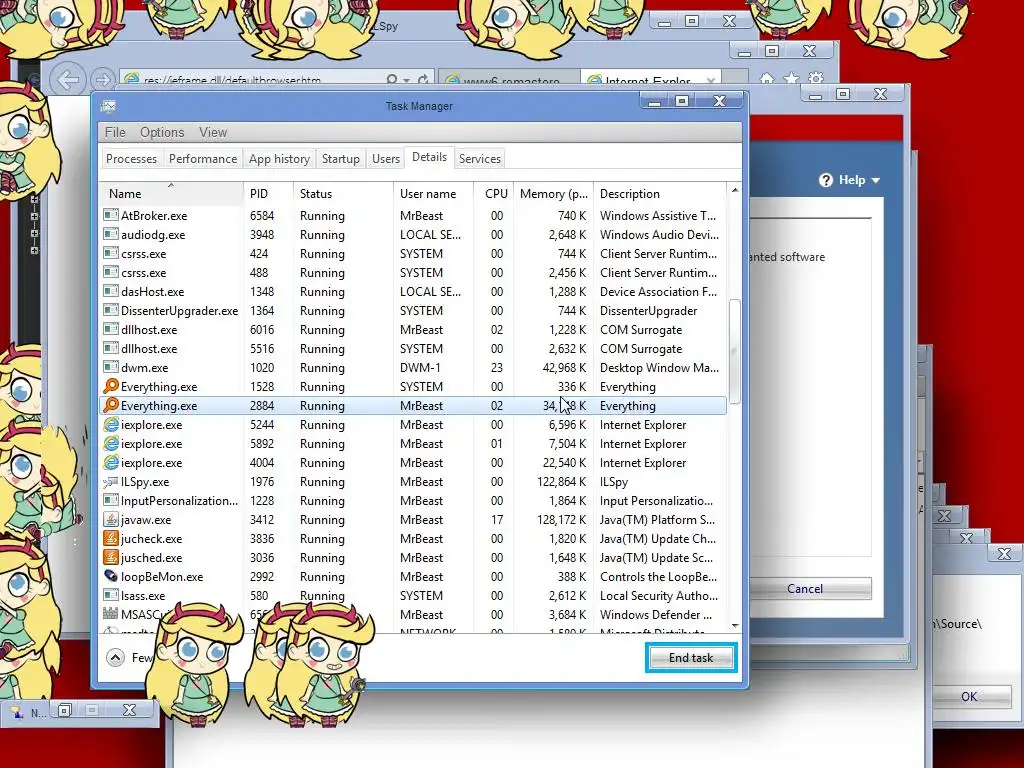Select the 'Desktop Window Ma...' description cell
Screen dimensions: 1024x768
click(x=659, y=368)
